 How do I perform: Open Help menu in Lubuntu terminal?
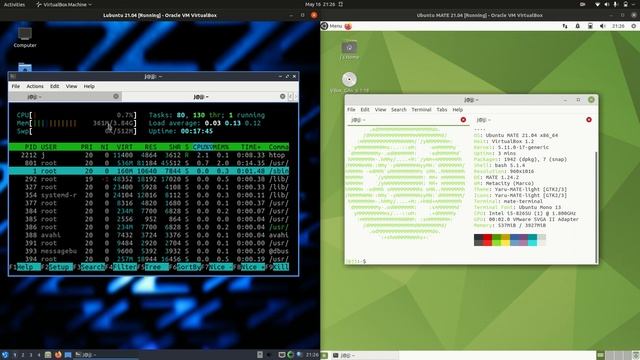(89, 87)
